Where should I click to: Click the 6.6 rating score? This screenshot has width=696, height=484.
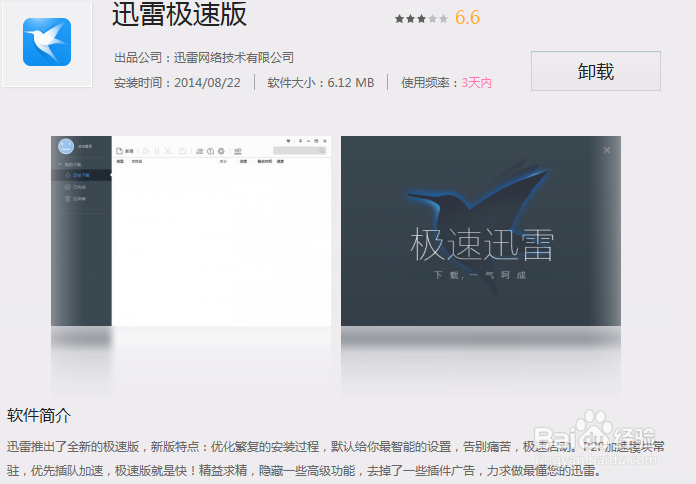[x=467, y=18]
